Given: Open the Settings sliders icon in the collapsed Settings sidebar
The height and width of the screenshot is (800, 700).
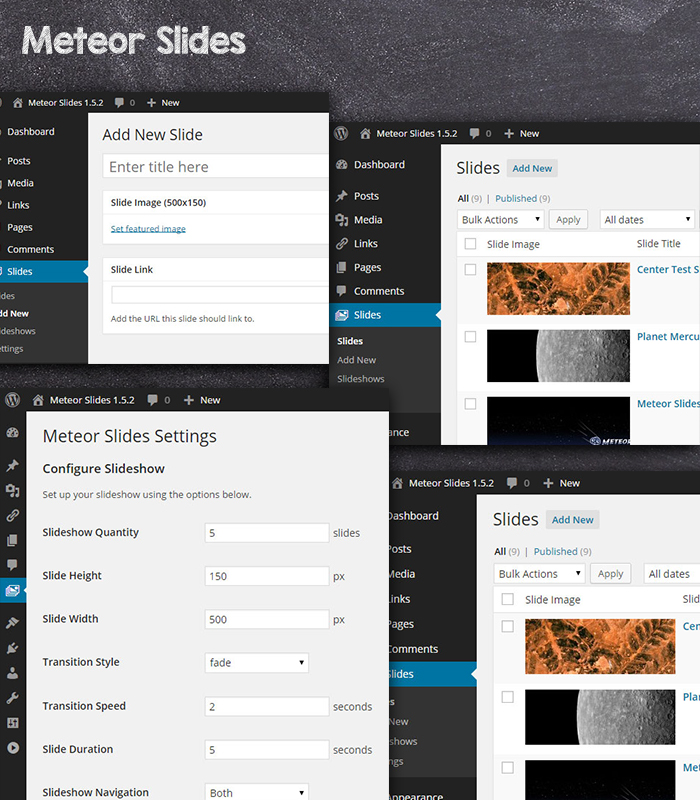Looking at the screenshot, I should coord(12,722).
